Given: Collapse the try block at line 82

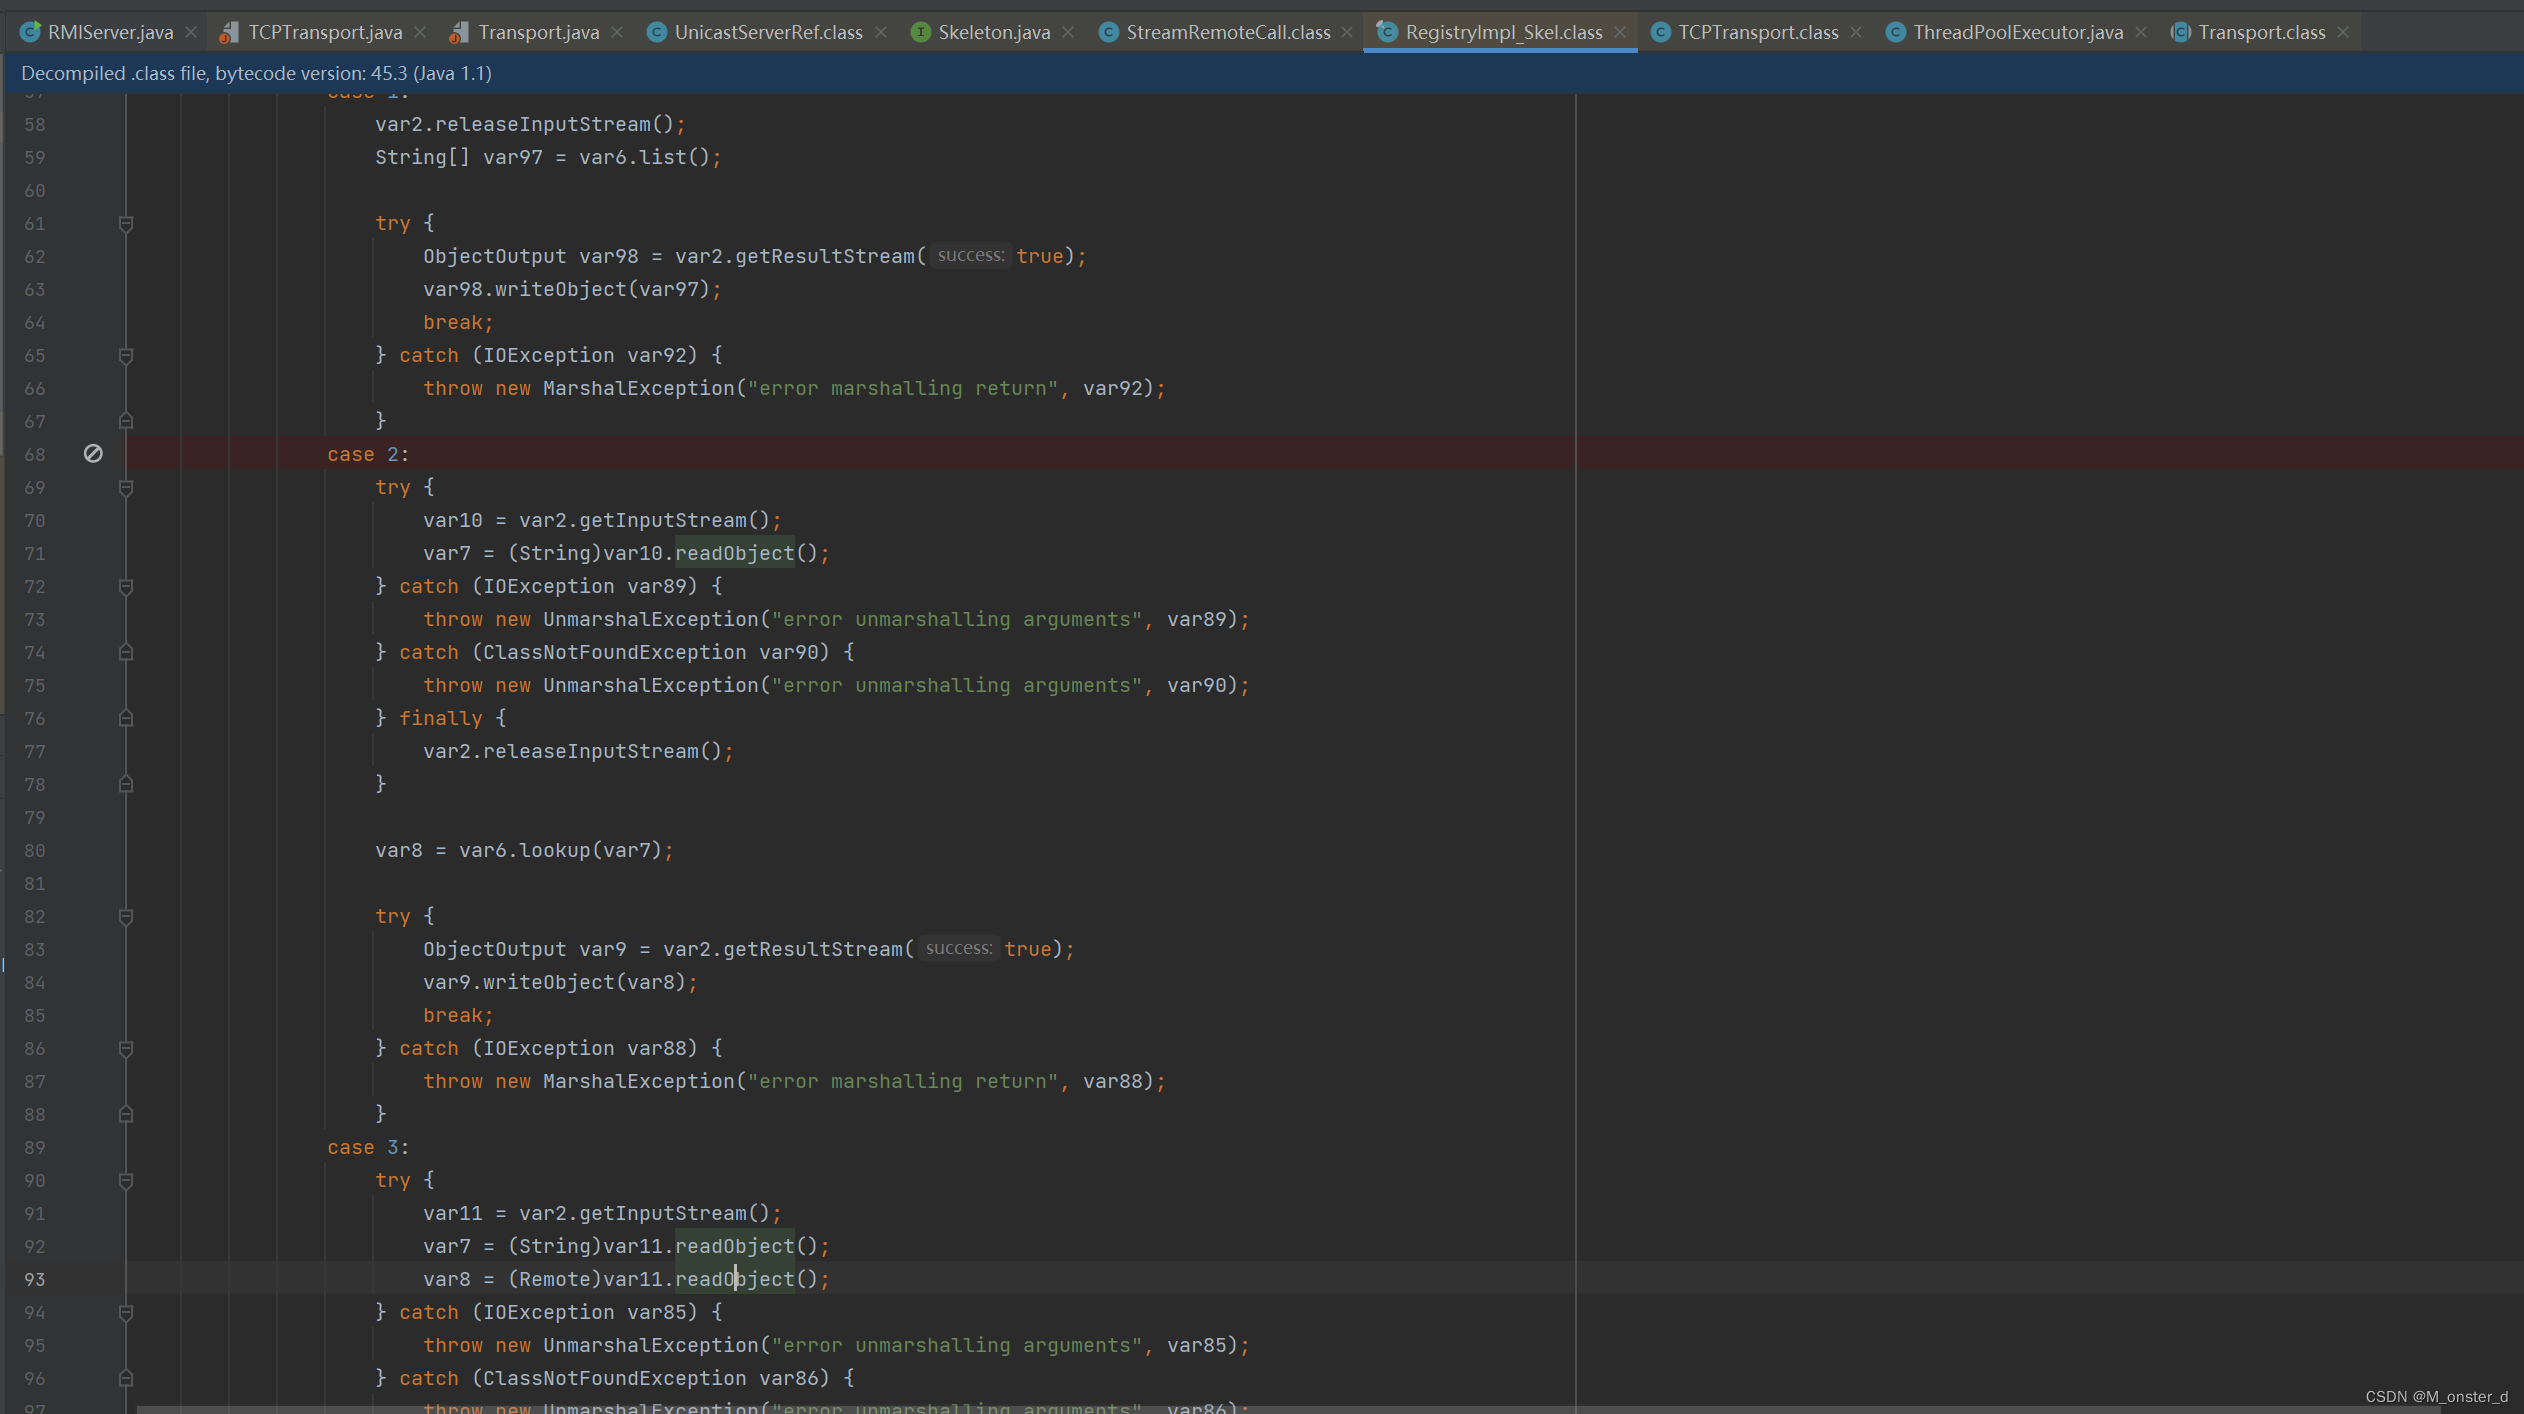Looking at the screenshot, I should point(126,916).
